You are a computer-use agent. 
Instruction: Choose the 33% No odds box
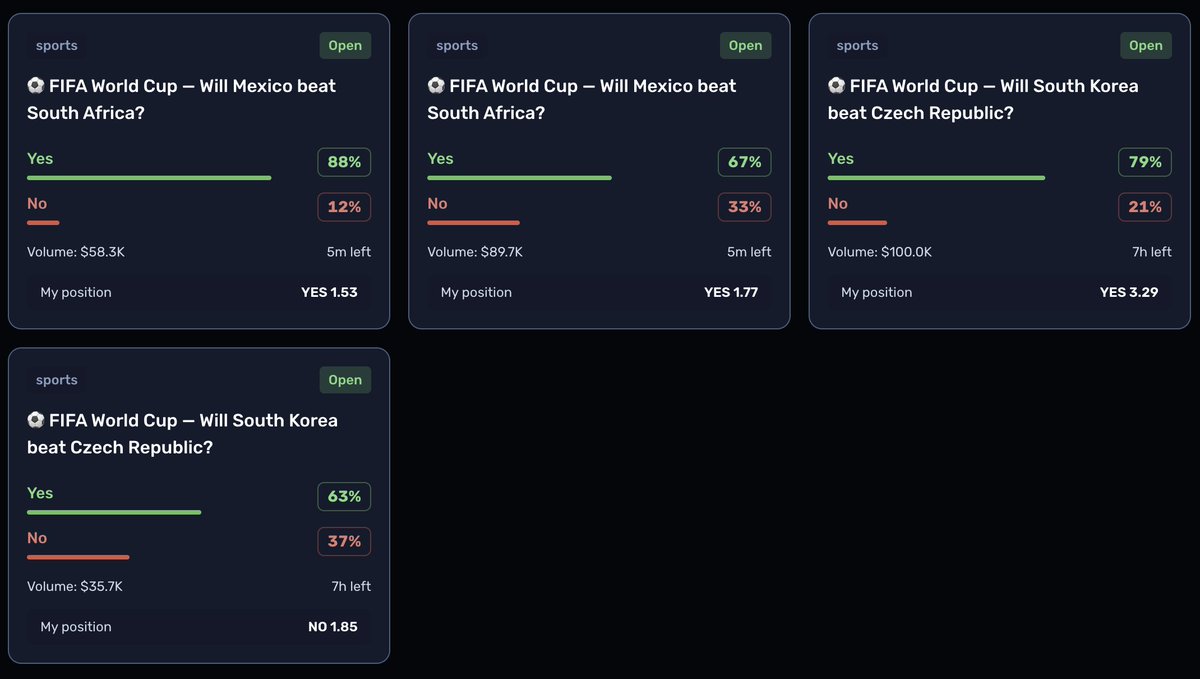click(x=744, y=207)
